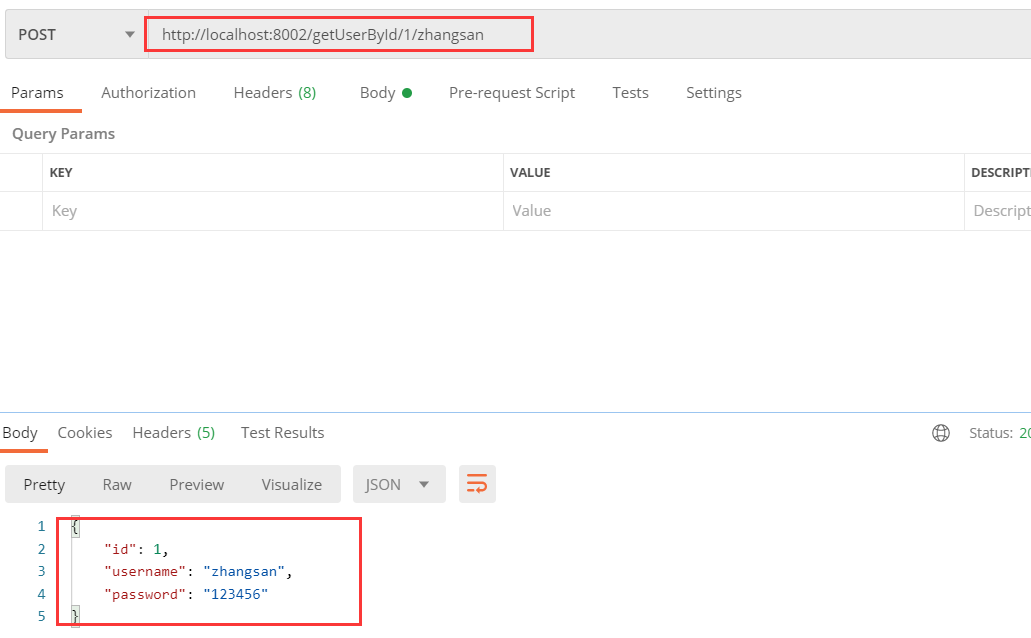Select the Visualize view button
Viewport: 1031px width, 638px height.
tap(291, 485)
